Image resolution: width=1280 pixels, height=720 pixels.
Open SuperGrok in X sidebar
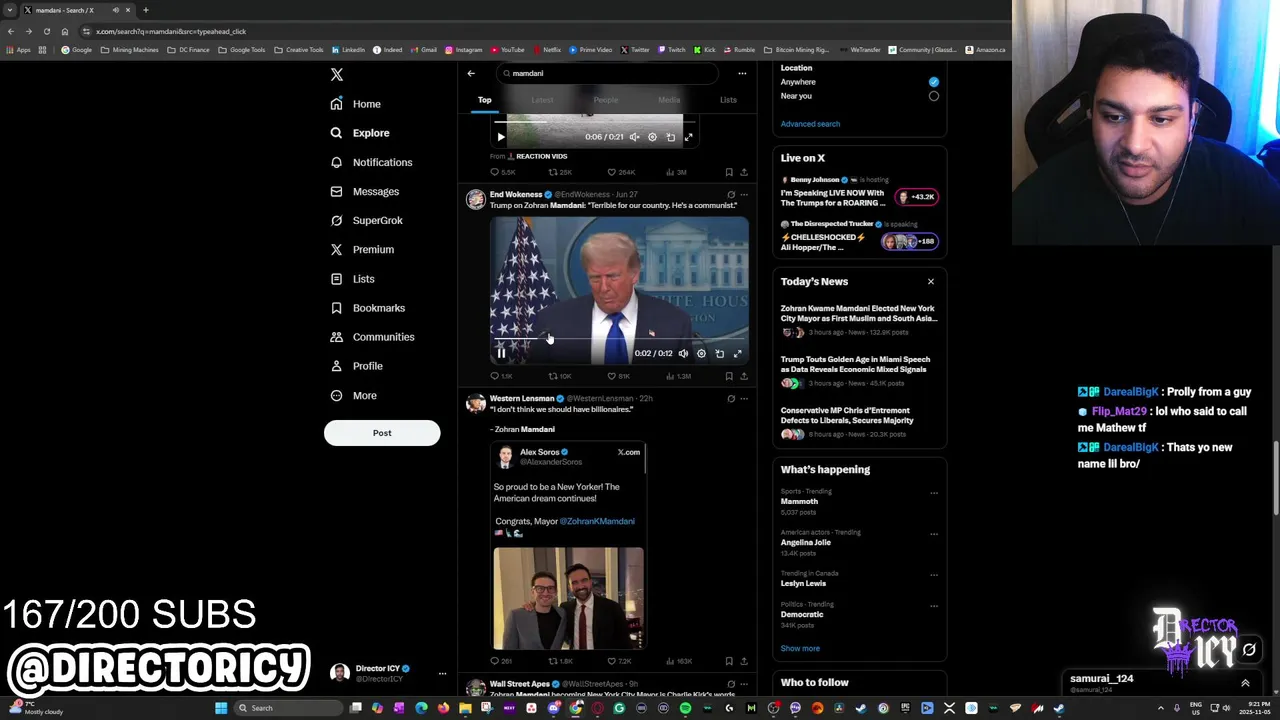[x=367, y=220]
